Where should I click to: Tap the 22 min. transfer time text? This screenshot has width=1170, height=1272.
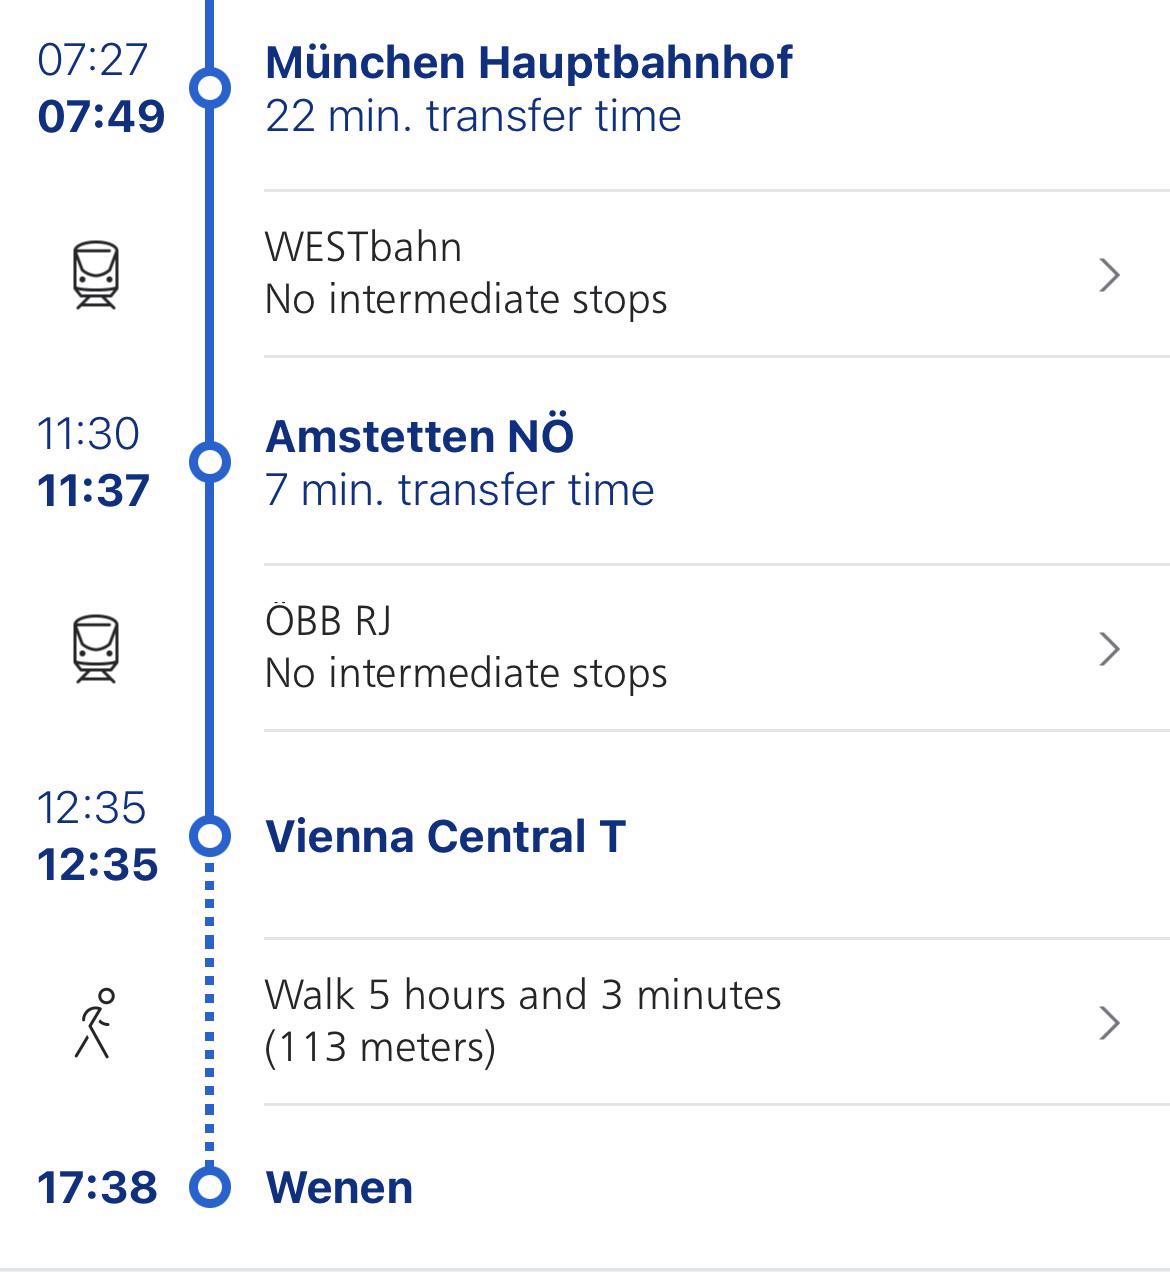(x=473, y=116)
